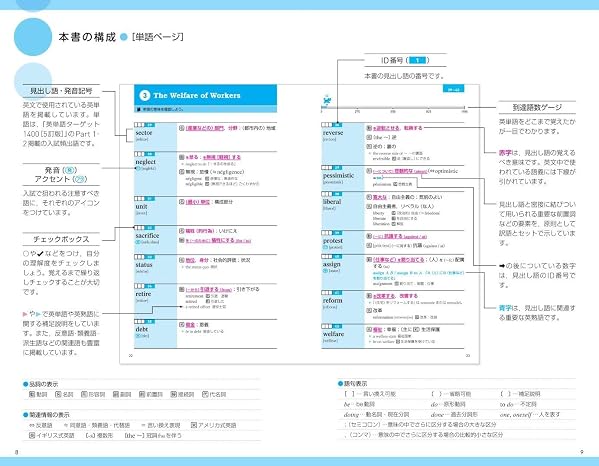Tick the first checkbox above sector
Viewport: 599px width, 466px height.
[136, 125]
